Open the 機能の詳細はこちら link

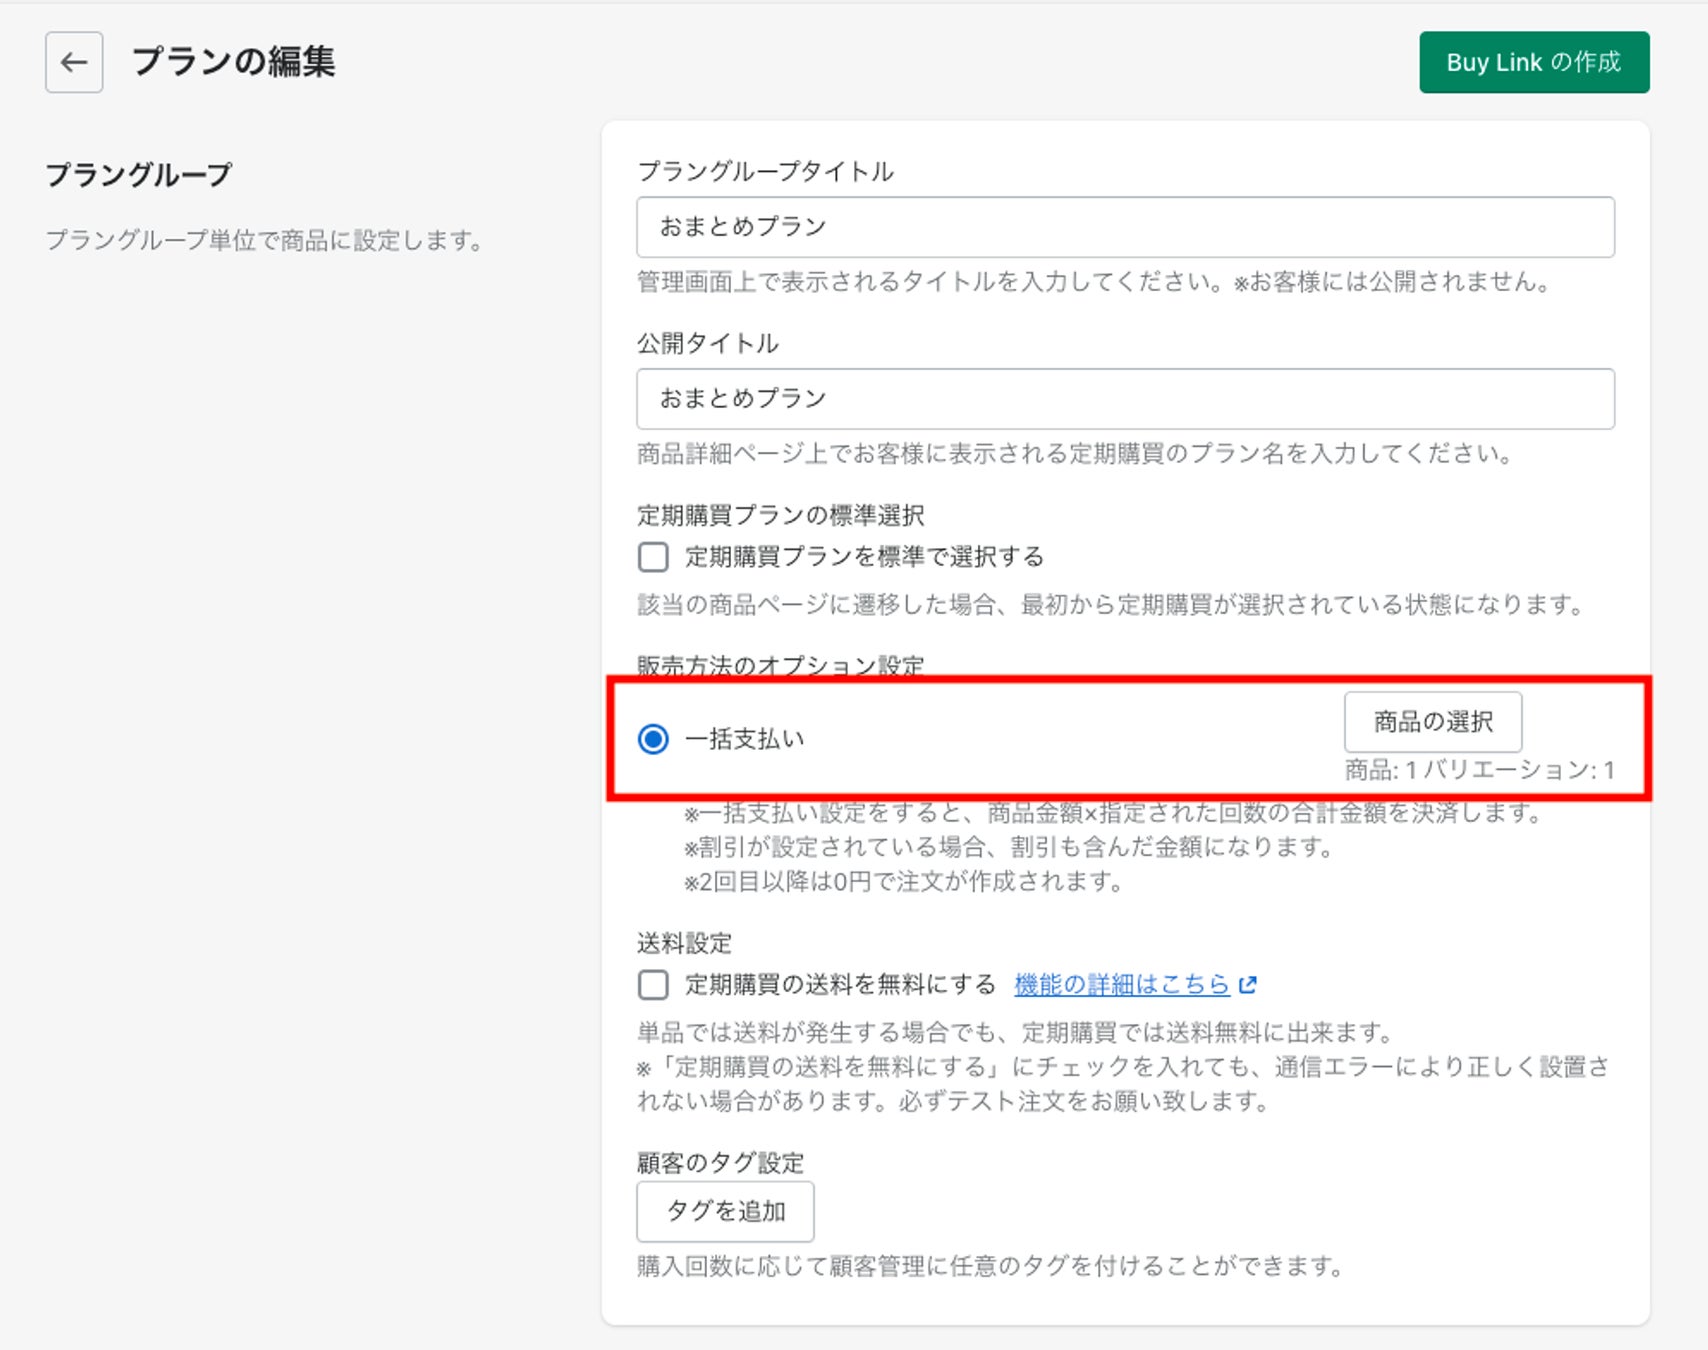pos(1121,985)
